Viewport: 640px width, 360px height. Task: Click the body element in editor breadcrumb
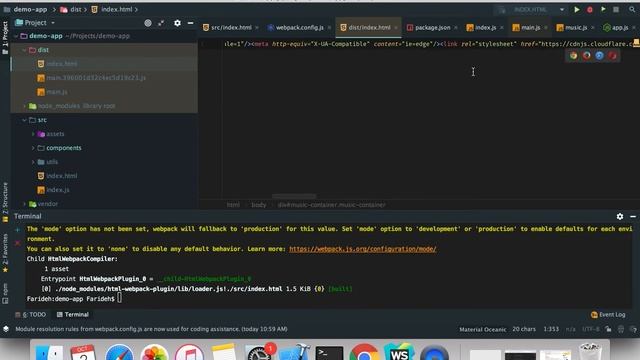click(258, 205)
